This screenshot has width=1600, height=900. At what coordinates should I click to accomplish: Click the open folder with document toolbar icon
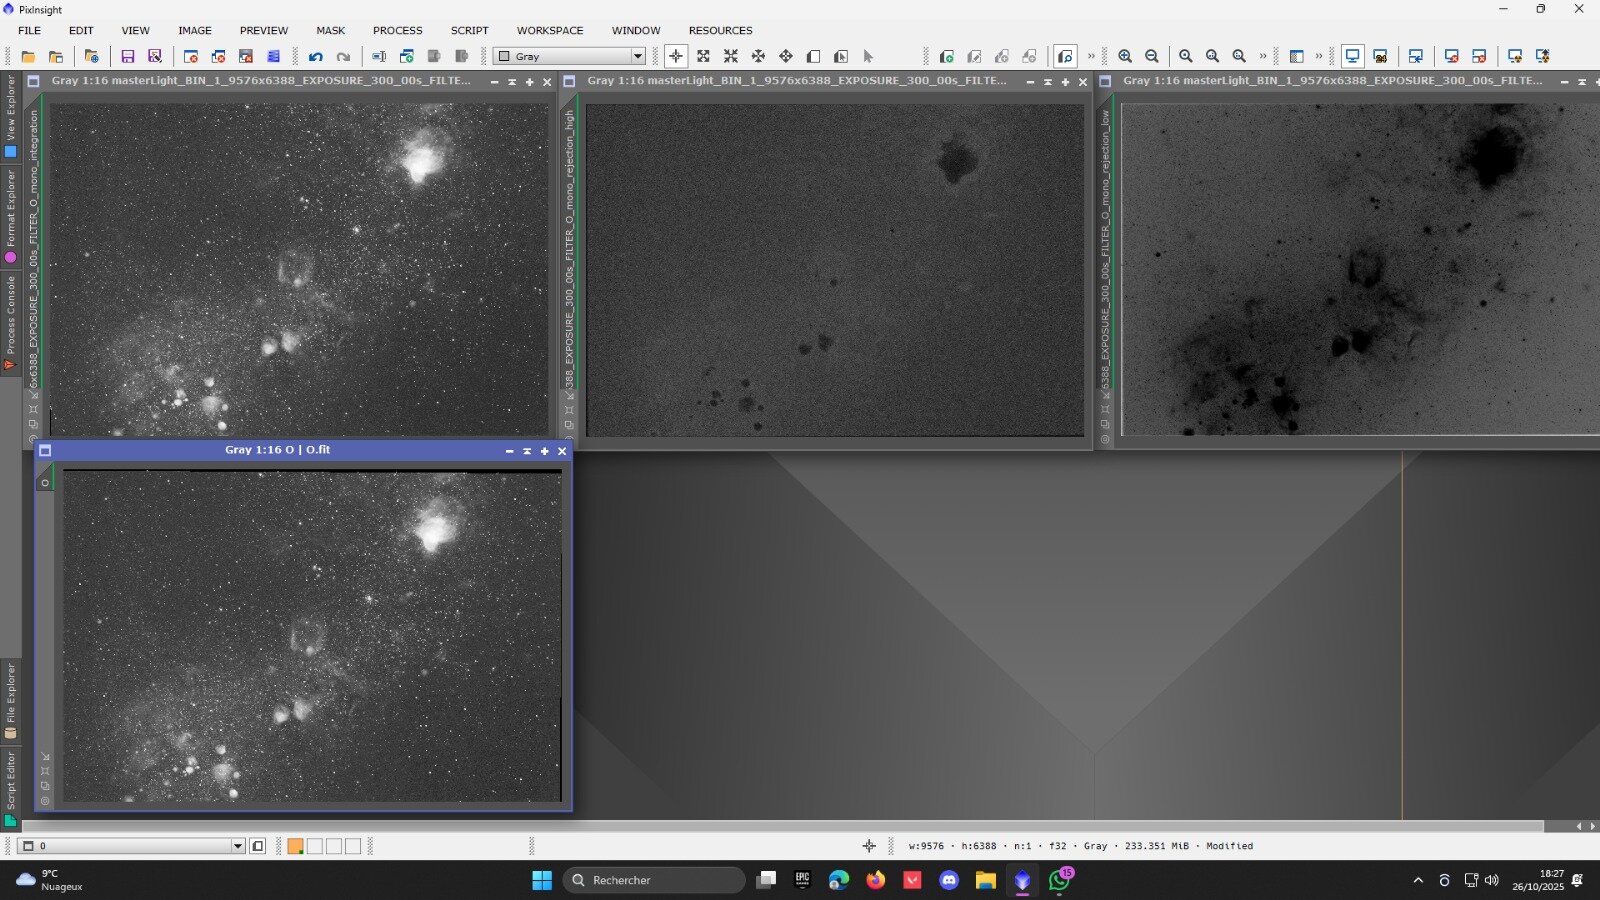pos(56,56)
